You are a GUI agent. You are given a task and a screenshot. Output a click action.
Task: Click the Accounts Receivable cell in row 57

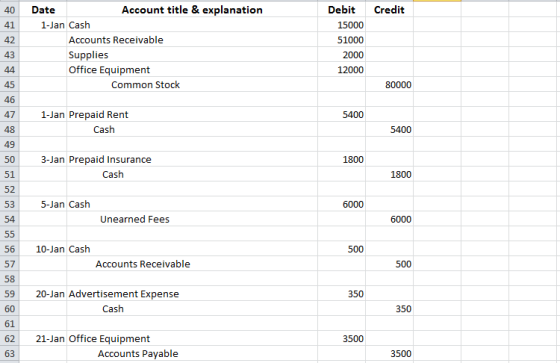click(192, 264)
